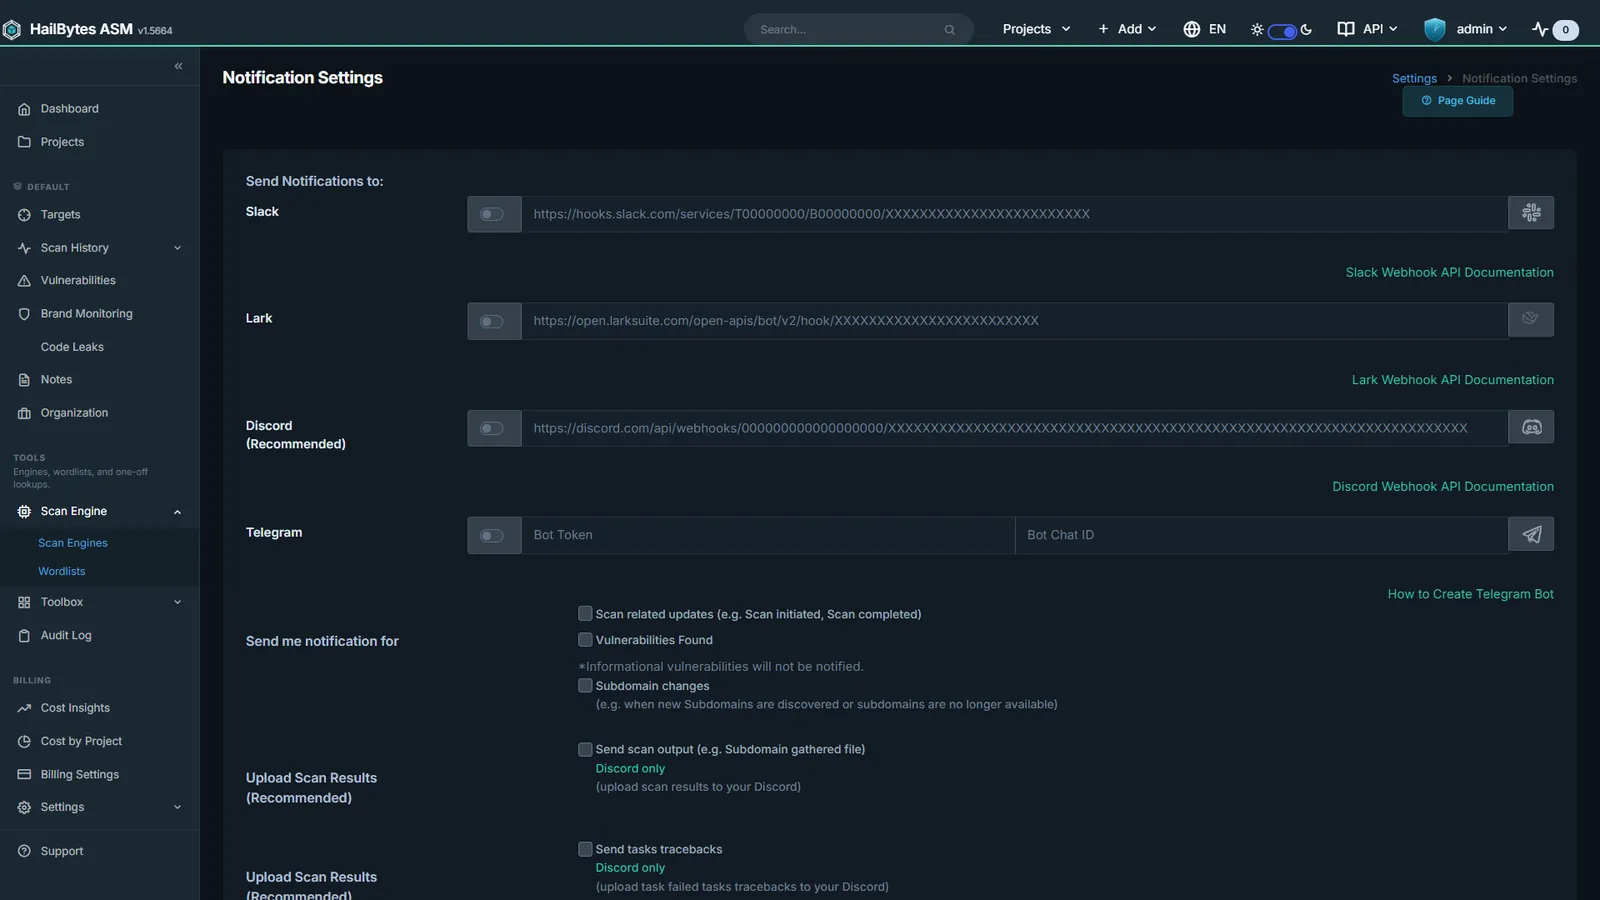Check Vulnerabilities Found checkbox
The image size is (1600, 900).
585,640
